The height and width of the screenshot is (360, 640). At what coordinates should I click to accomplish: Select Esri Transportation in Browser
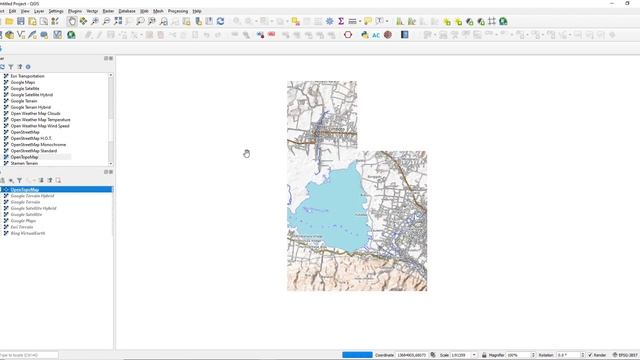[27, 76]
